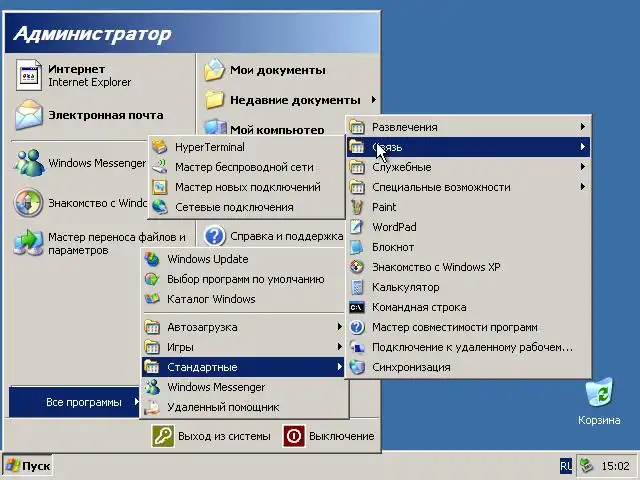Click the Электронная почта envelope icon

pos(29,115)
